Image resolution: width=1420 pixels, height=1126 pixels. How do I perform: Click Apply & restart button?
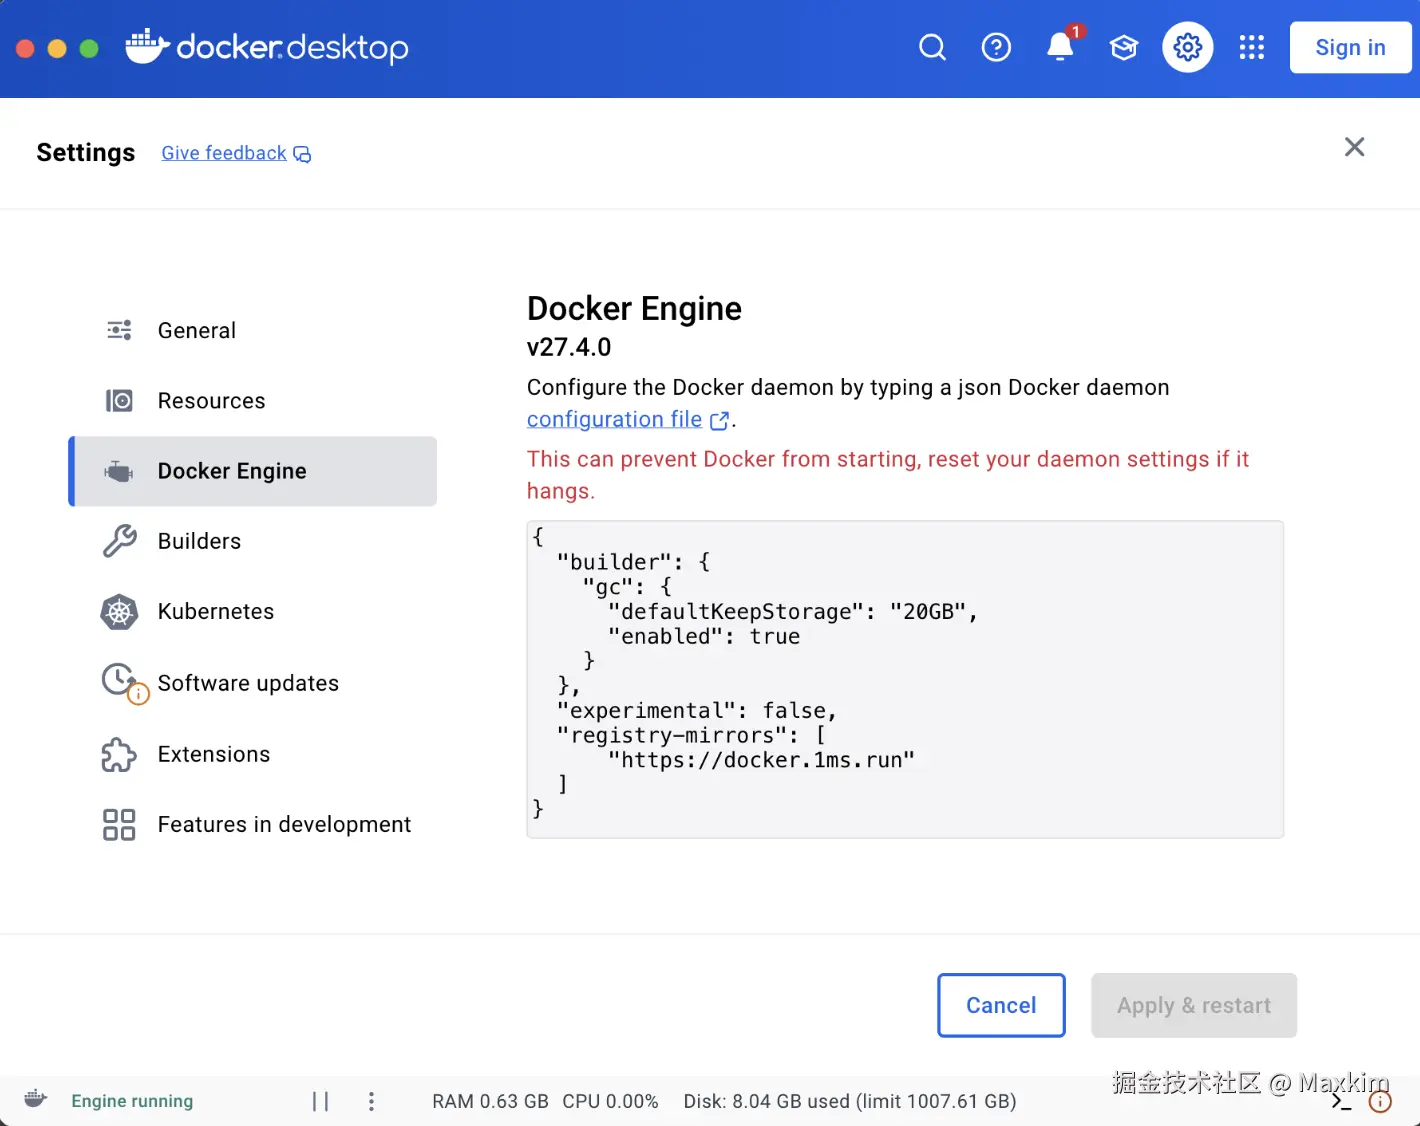pos(1194,1005)
